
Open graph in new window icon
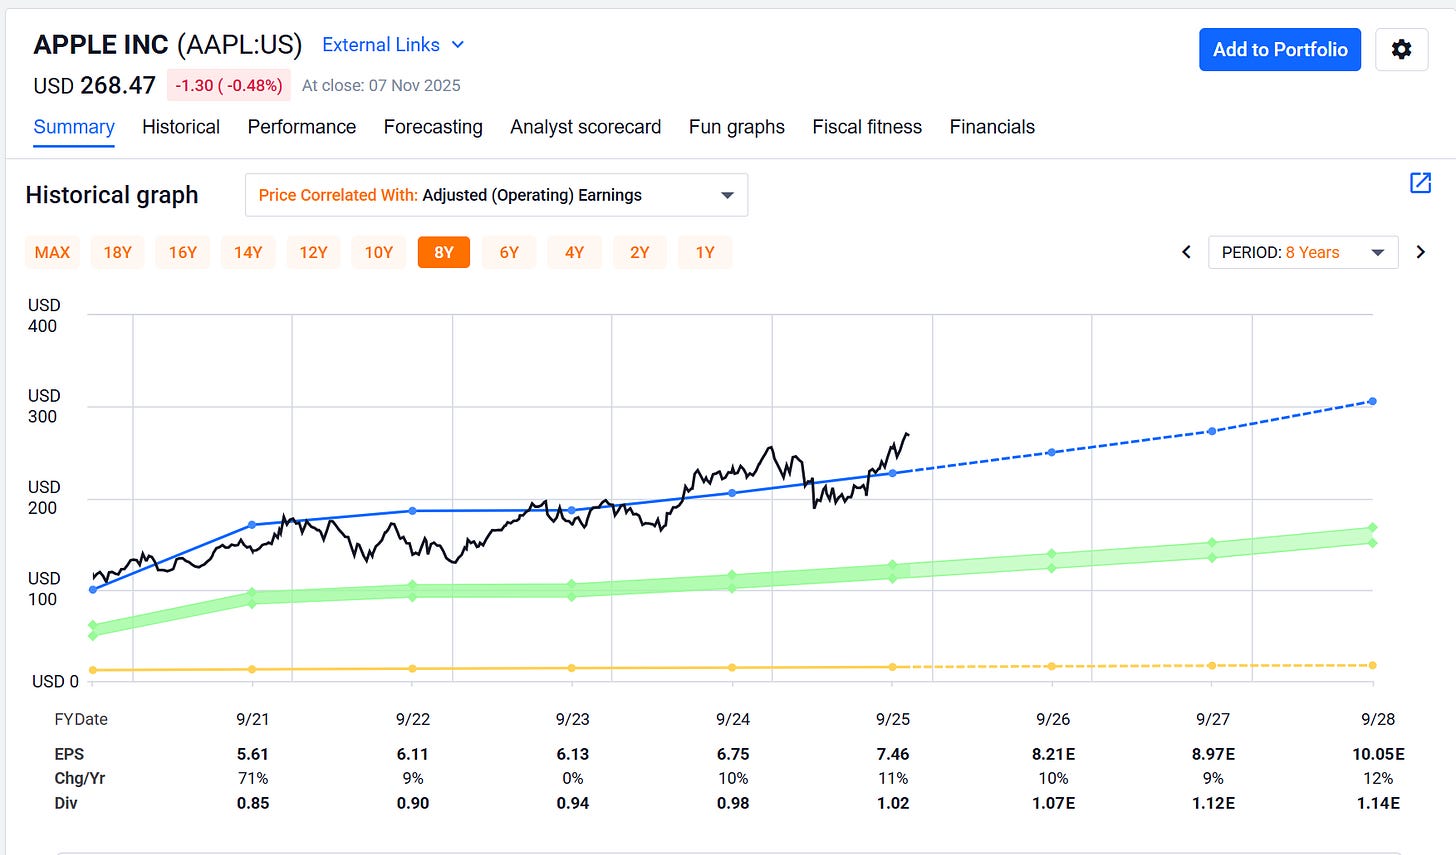(1420, 182)
